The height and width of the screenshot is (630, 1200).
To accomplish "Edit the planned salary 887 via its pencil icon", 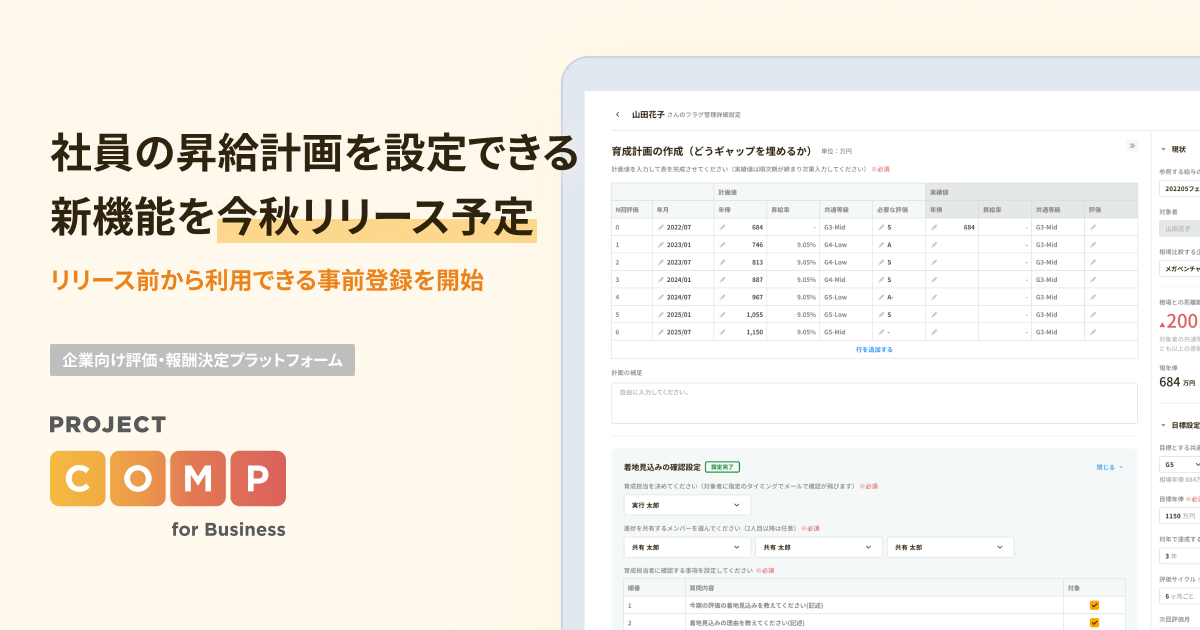I will pos(722,280).
